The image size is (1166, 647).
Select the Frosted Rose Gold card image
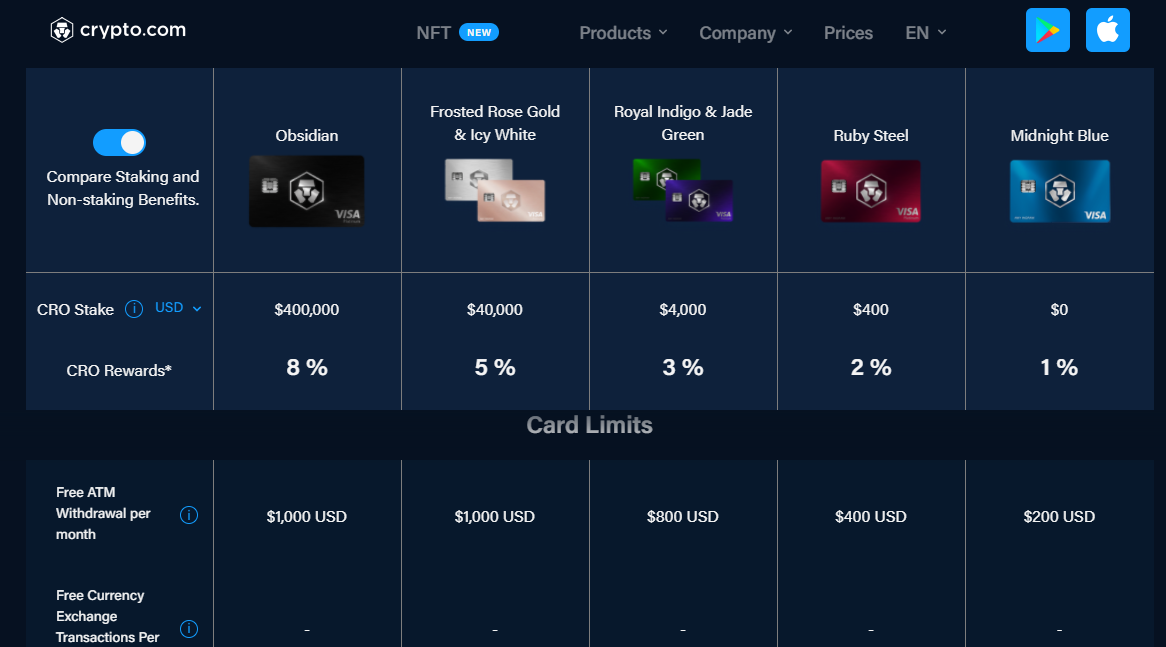coord(495,189)
